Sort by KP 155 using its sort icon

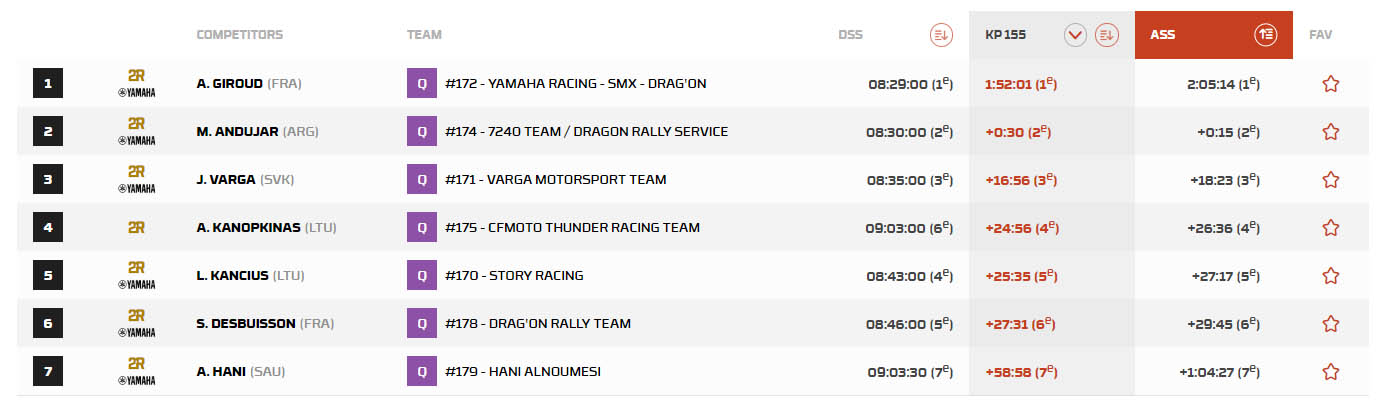[x=1106, y=35]
